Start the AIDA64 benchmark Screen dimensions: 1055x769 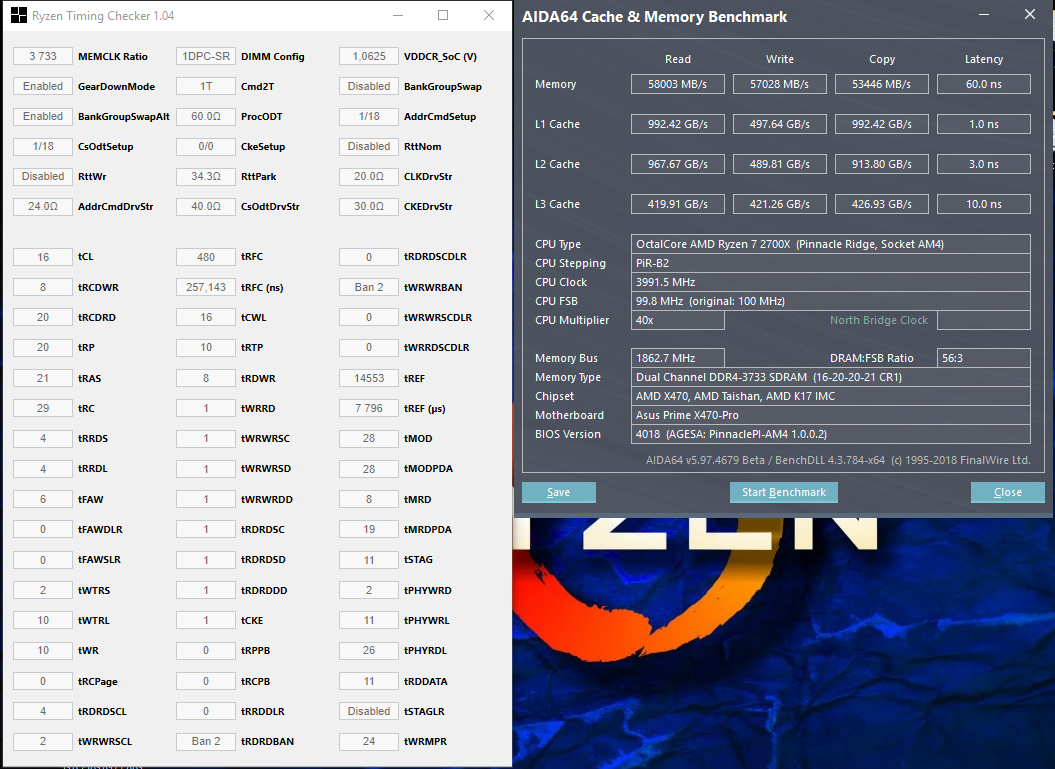[x=784, y=492]
